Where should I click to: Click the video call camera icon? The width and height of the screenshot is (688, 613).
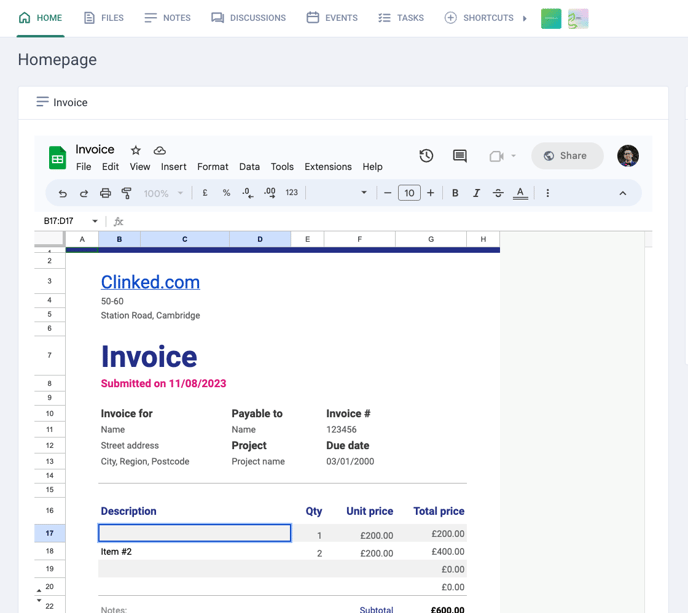point(497,156)
